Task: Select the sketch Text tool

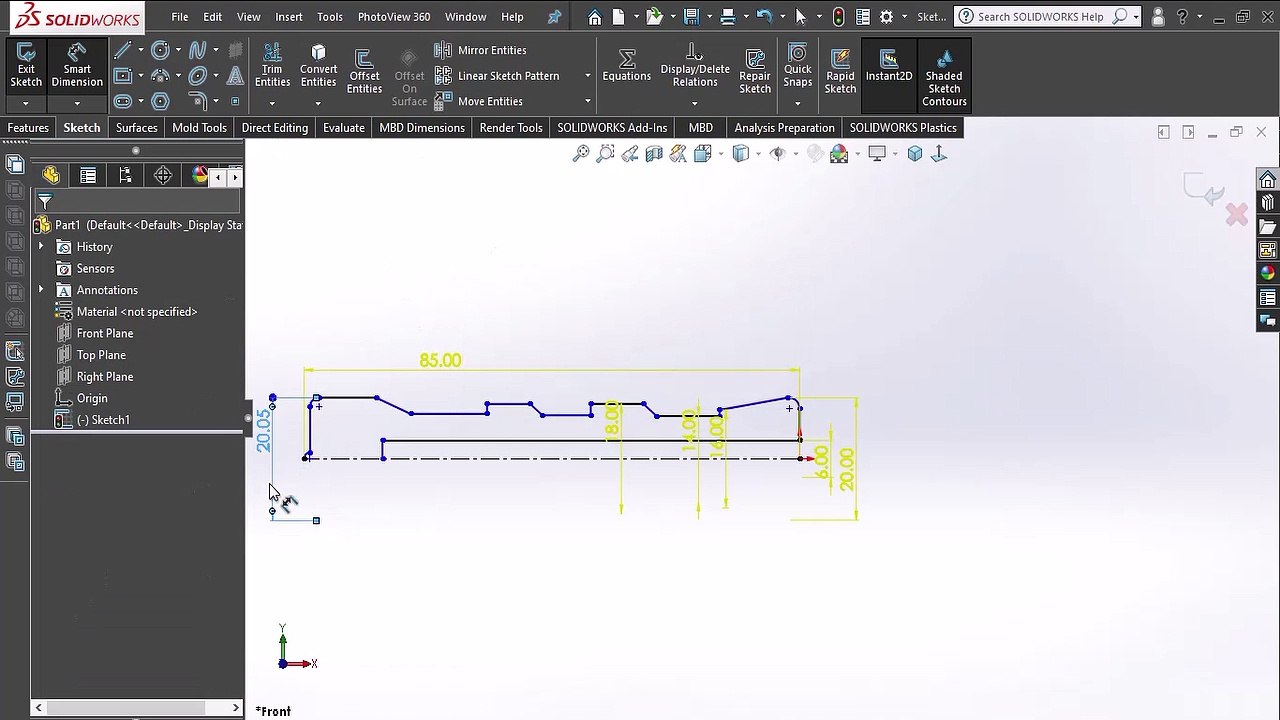Action: tap(235, 76)
